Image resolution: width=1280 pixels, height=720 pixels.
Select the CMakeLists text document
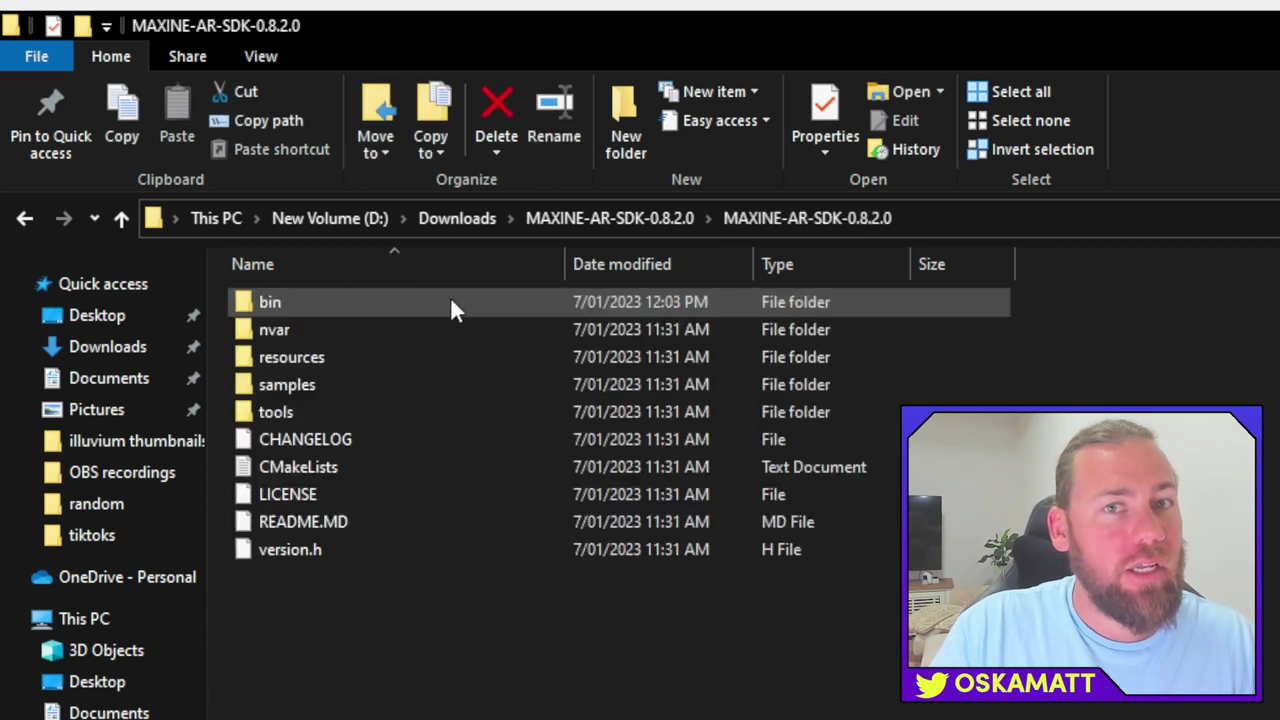298,467
